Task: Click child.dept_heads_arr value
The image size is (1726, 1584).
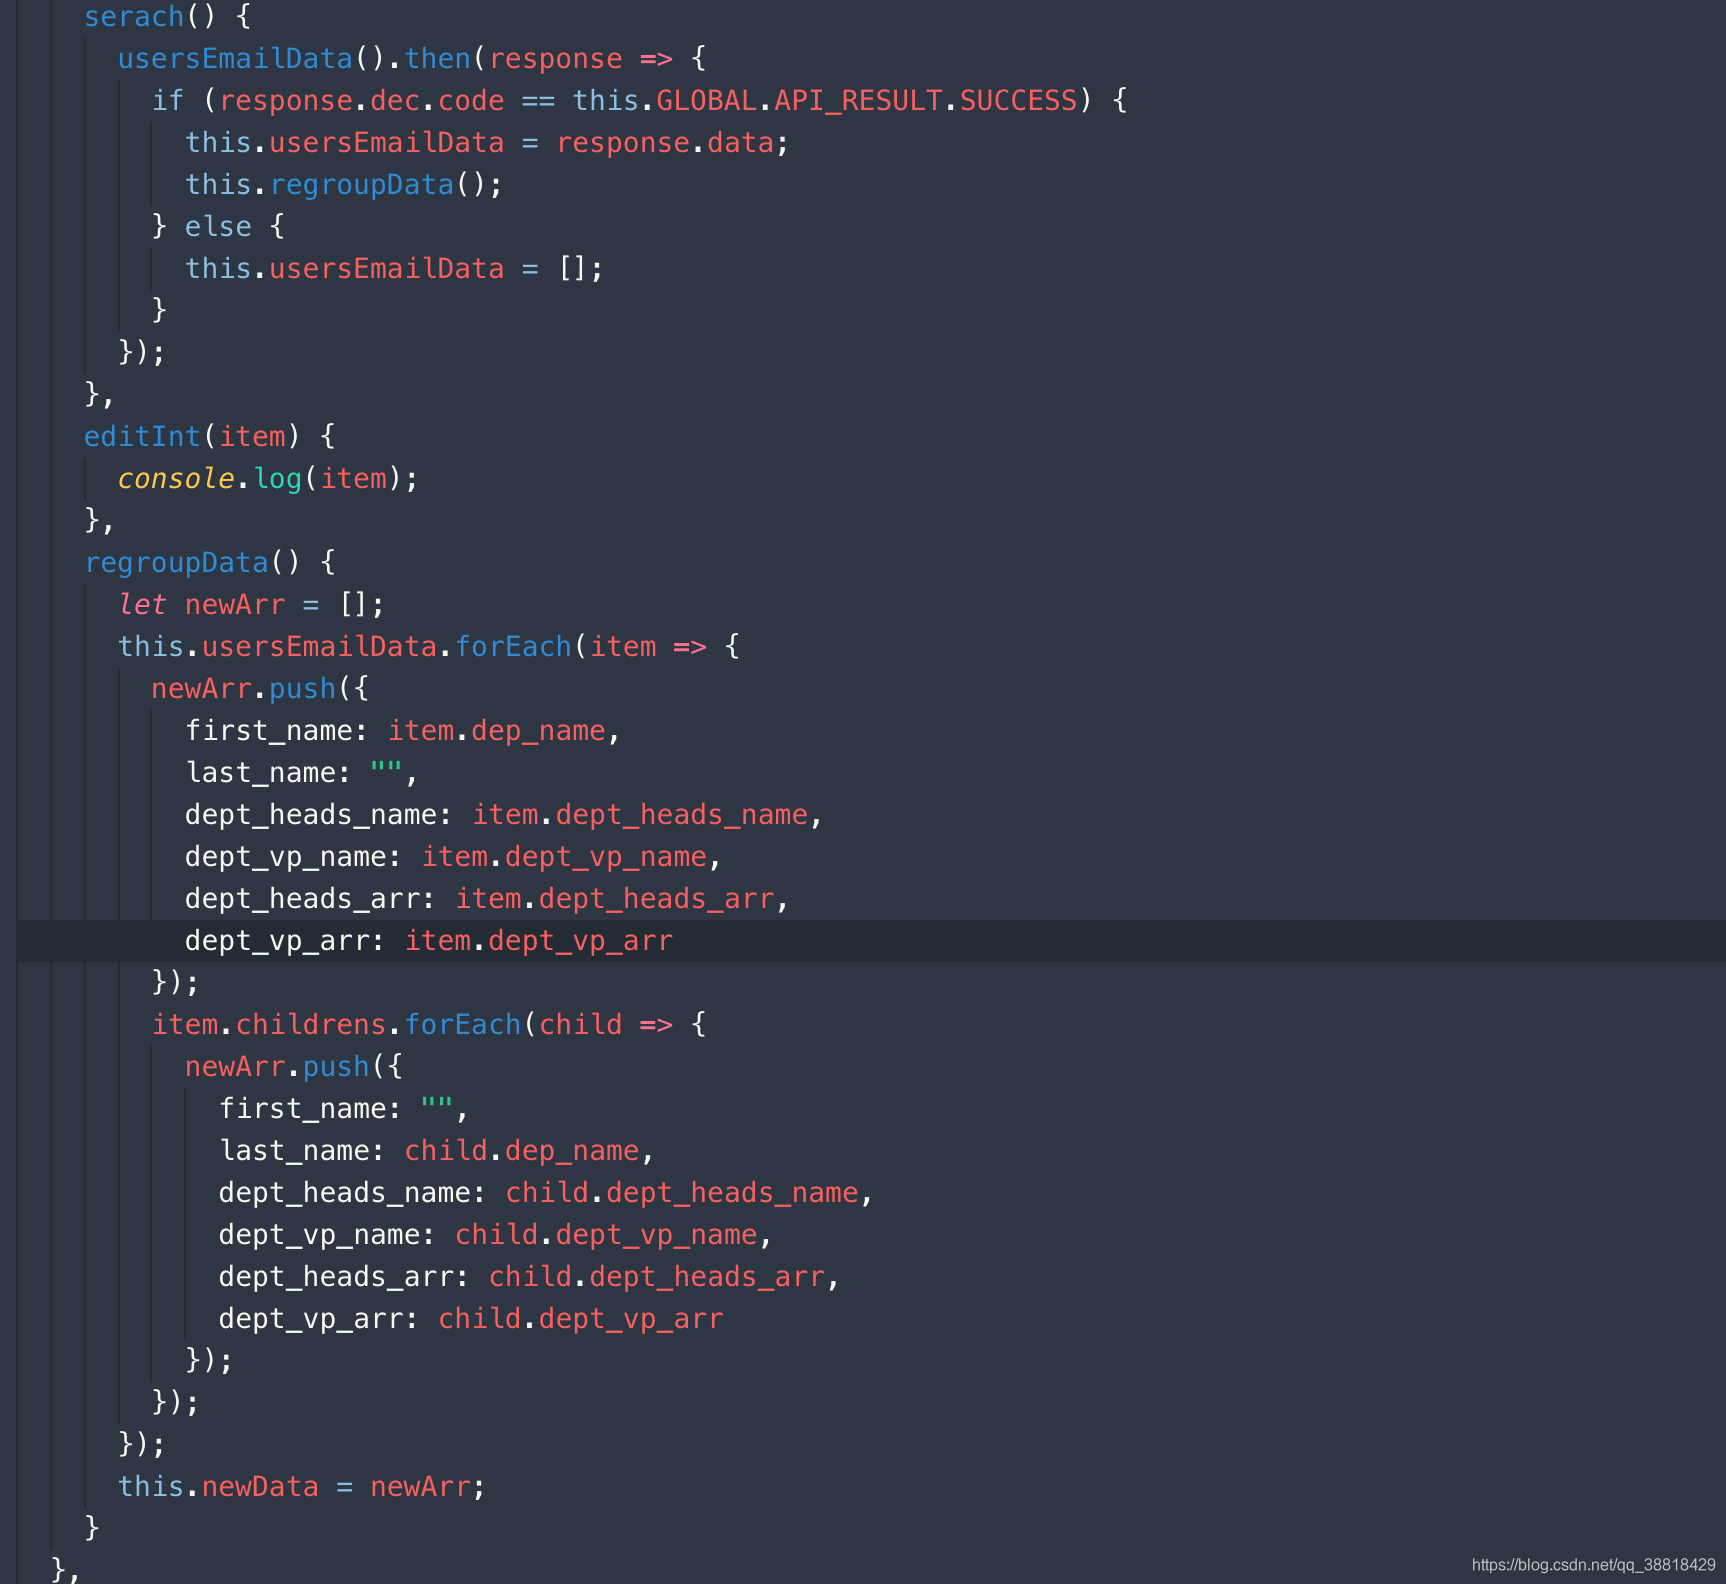Action: (656, 1276)
